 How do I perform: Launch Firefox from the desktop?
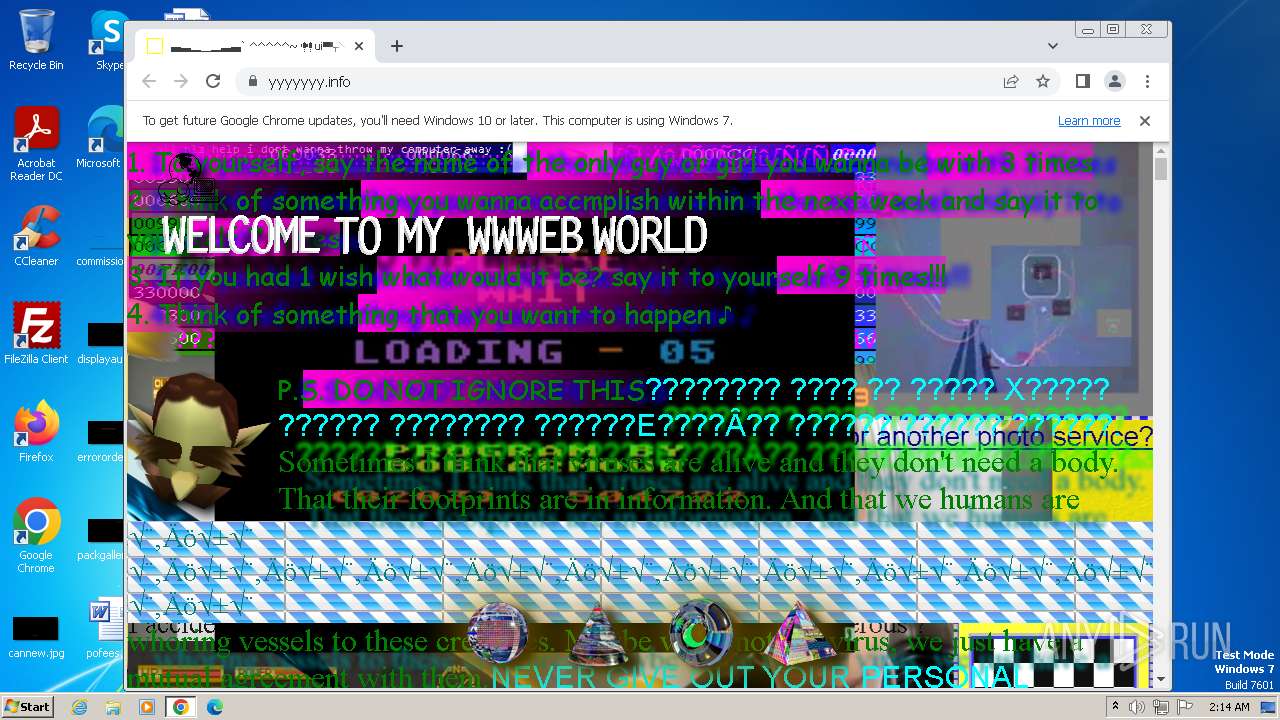pos(36,432)
